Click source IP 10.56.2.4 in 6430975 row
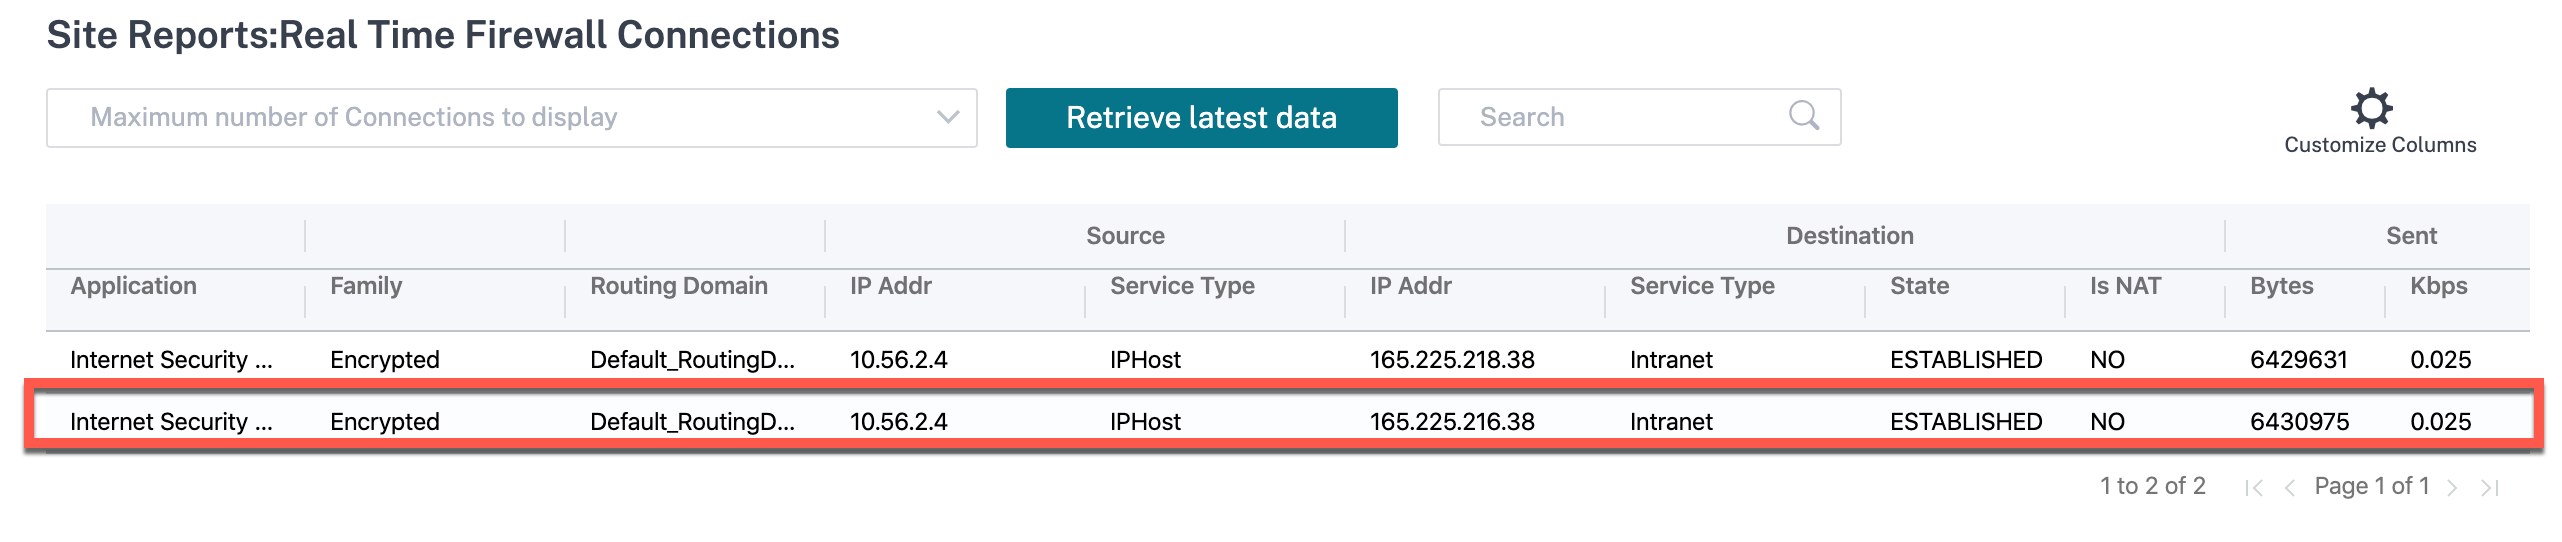The width and height of the screenshot is (2562, 542). tap(898, 422)
